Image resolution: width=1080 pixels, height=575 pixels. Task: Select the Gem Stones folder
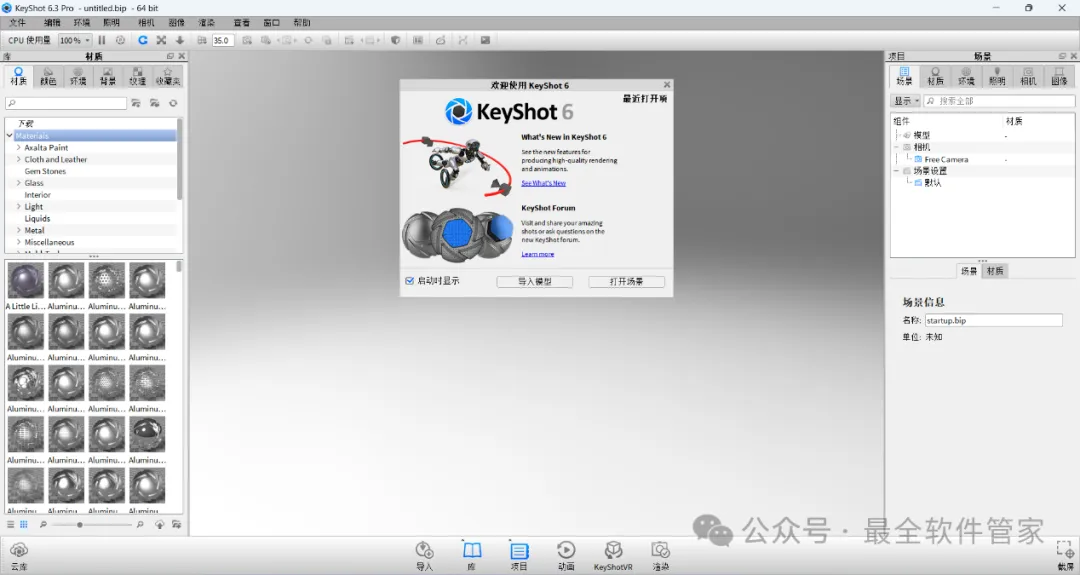pos(45,171)
